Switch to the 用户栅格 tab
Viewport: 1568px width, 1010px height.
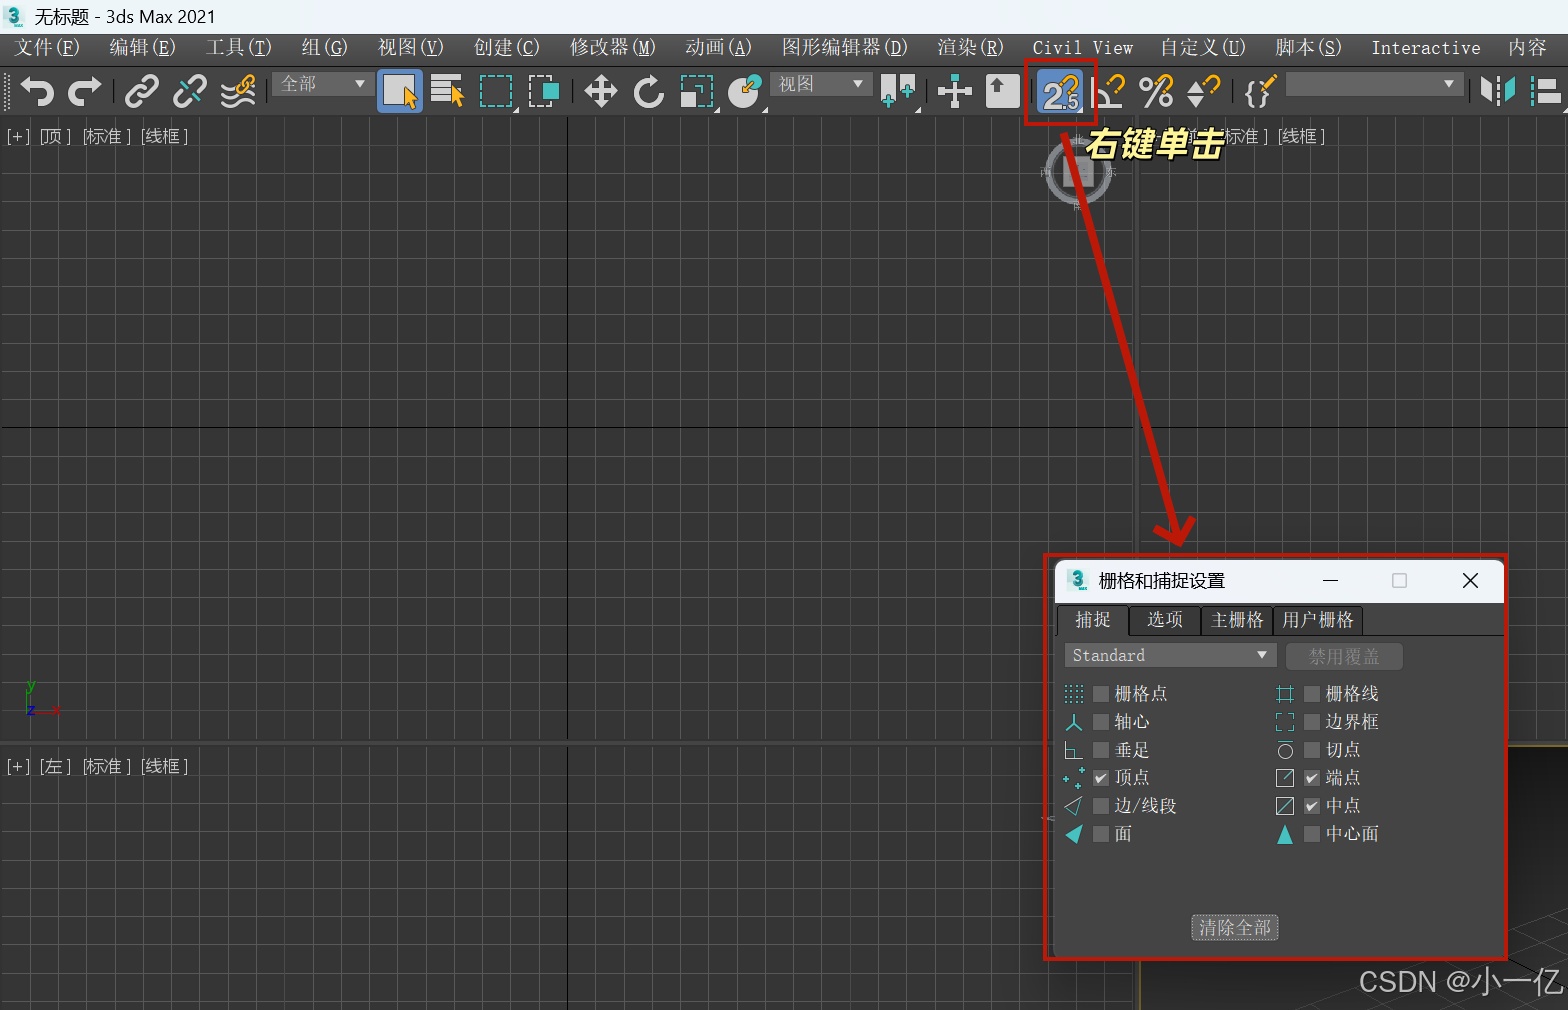click(1318, 620)
